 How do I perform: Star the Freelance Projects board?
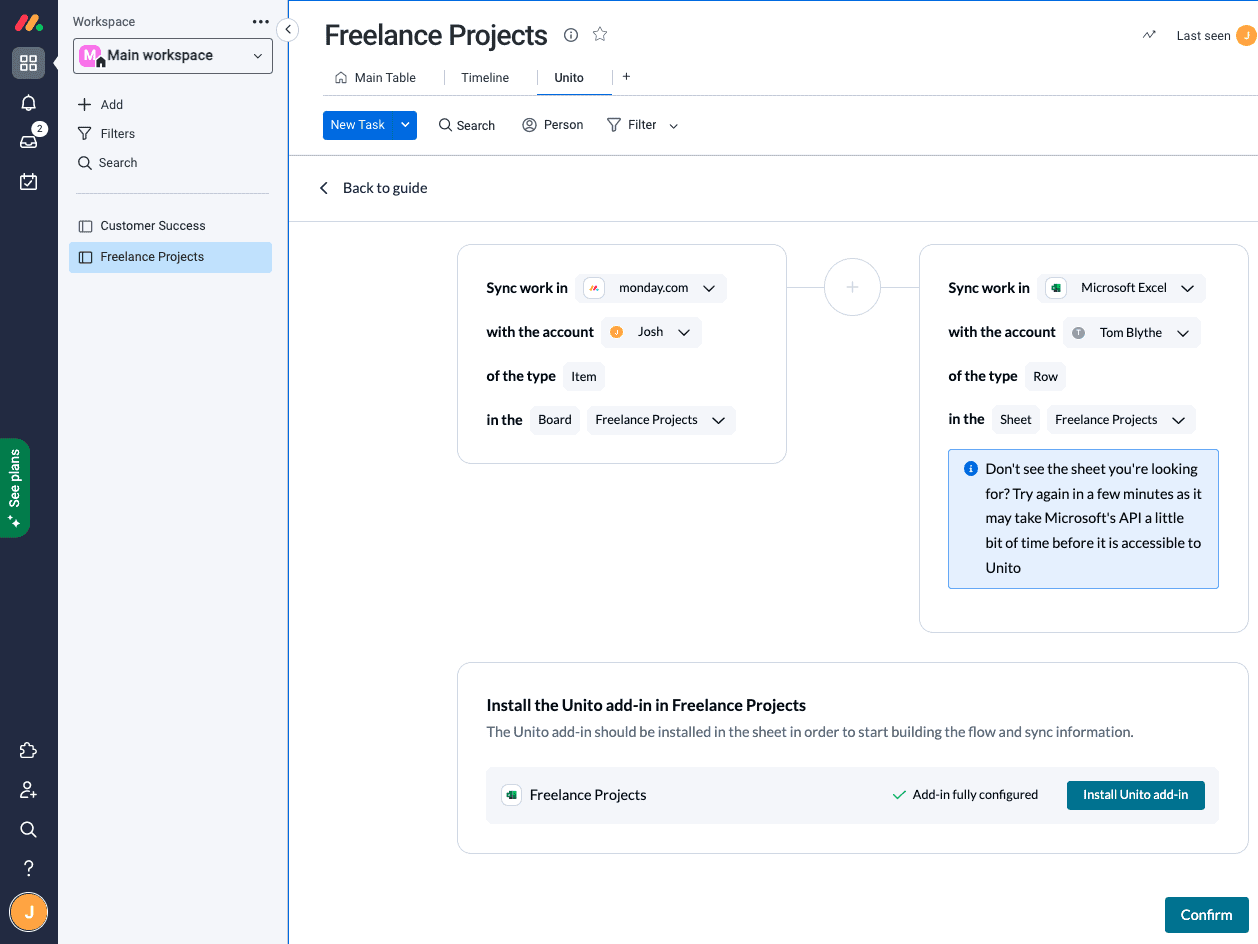coord(600,35)
